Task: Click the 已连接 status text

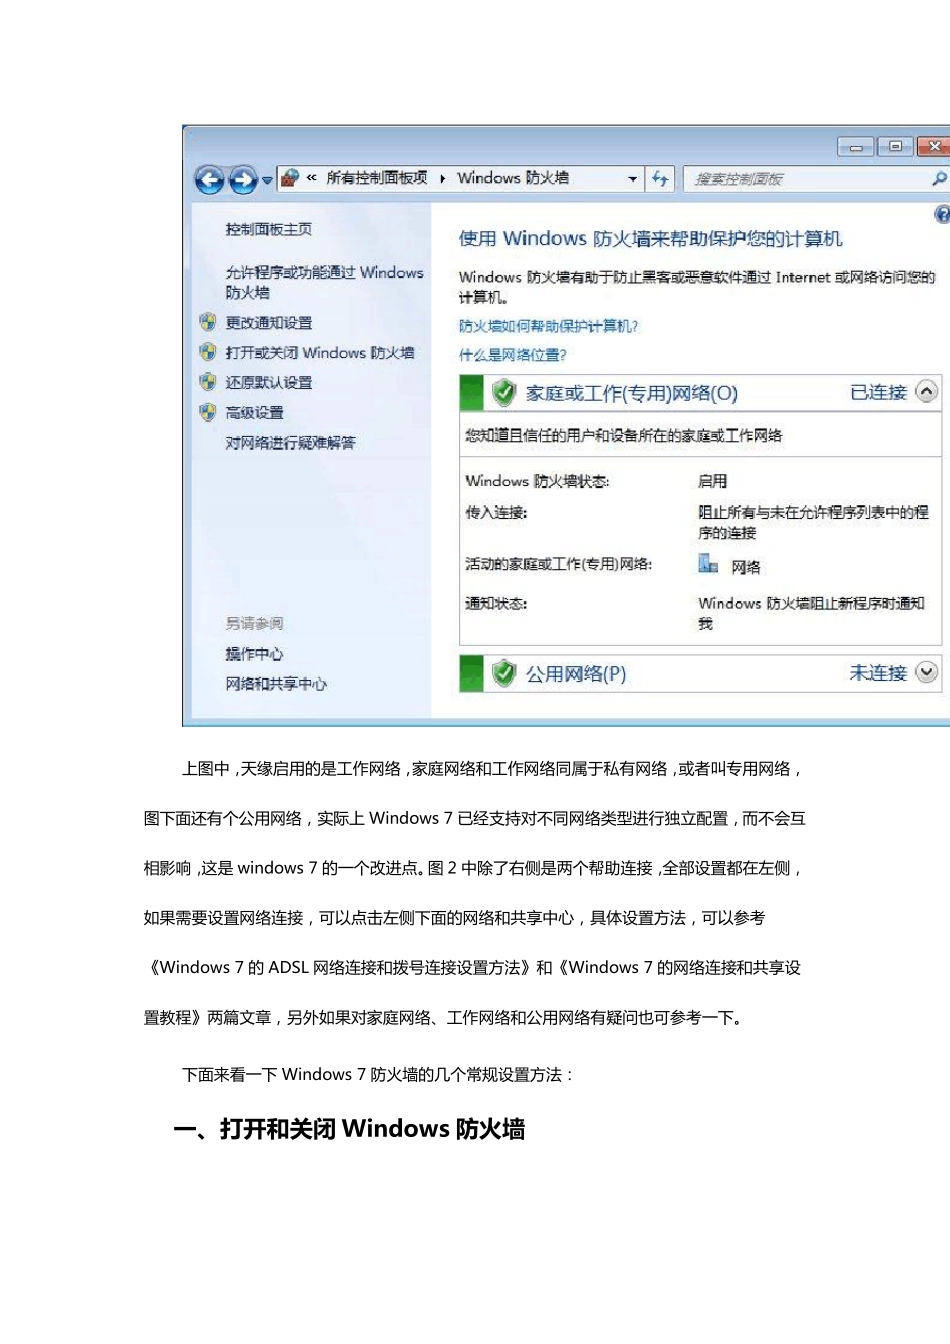Action: [x=878, y=392]
